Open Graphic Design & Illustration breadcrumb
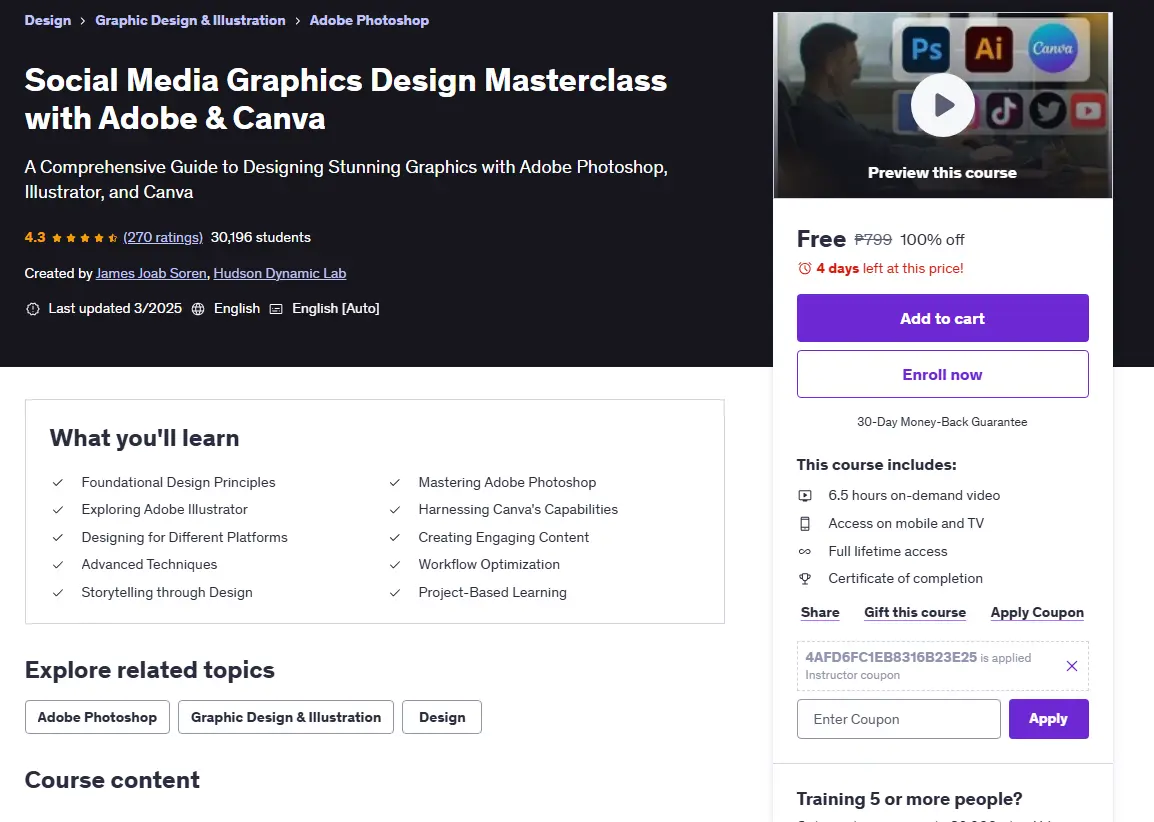Screen dimensions: 1154x822 click(190, 21)
